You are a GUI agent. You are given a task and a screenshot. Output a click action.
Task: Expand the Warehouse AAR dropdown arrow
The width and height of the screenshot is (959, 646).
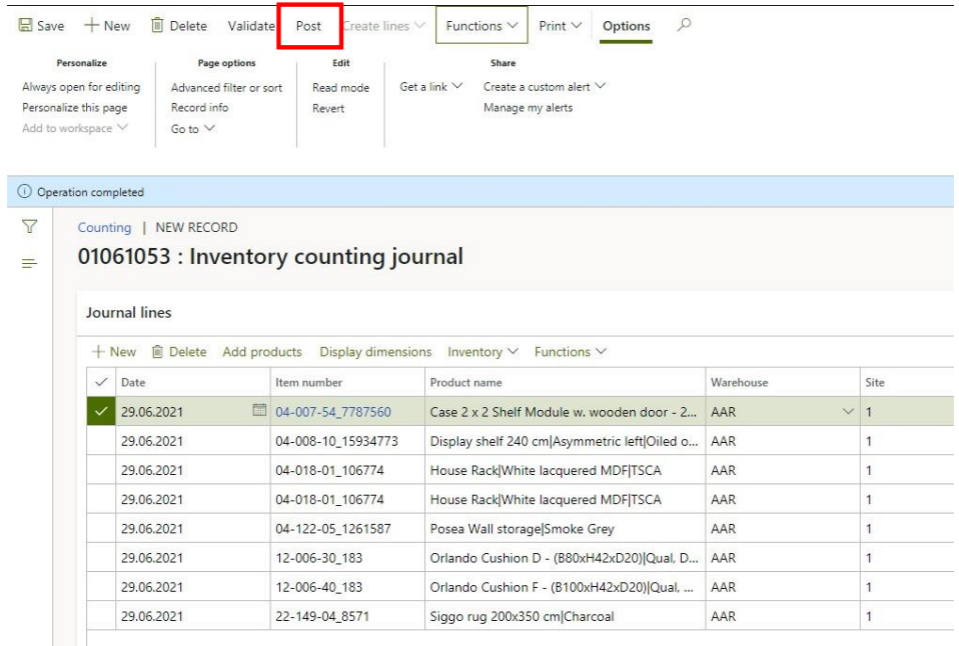click(x=850, y=412)
